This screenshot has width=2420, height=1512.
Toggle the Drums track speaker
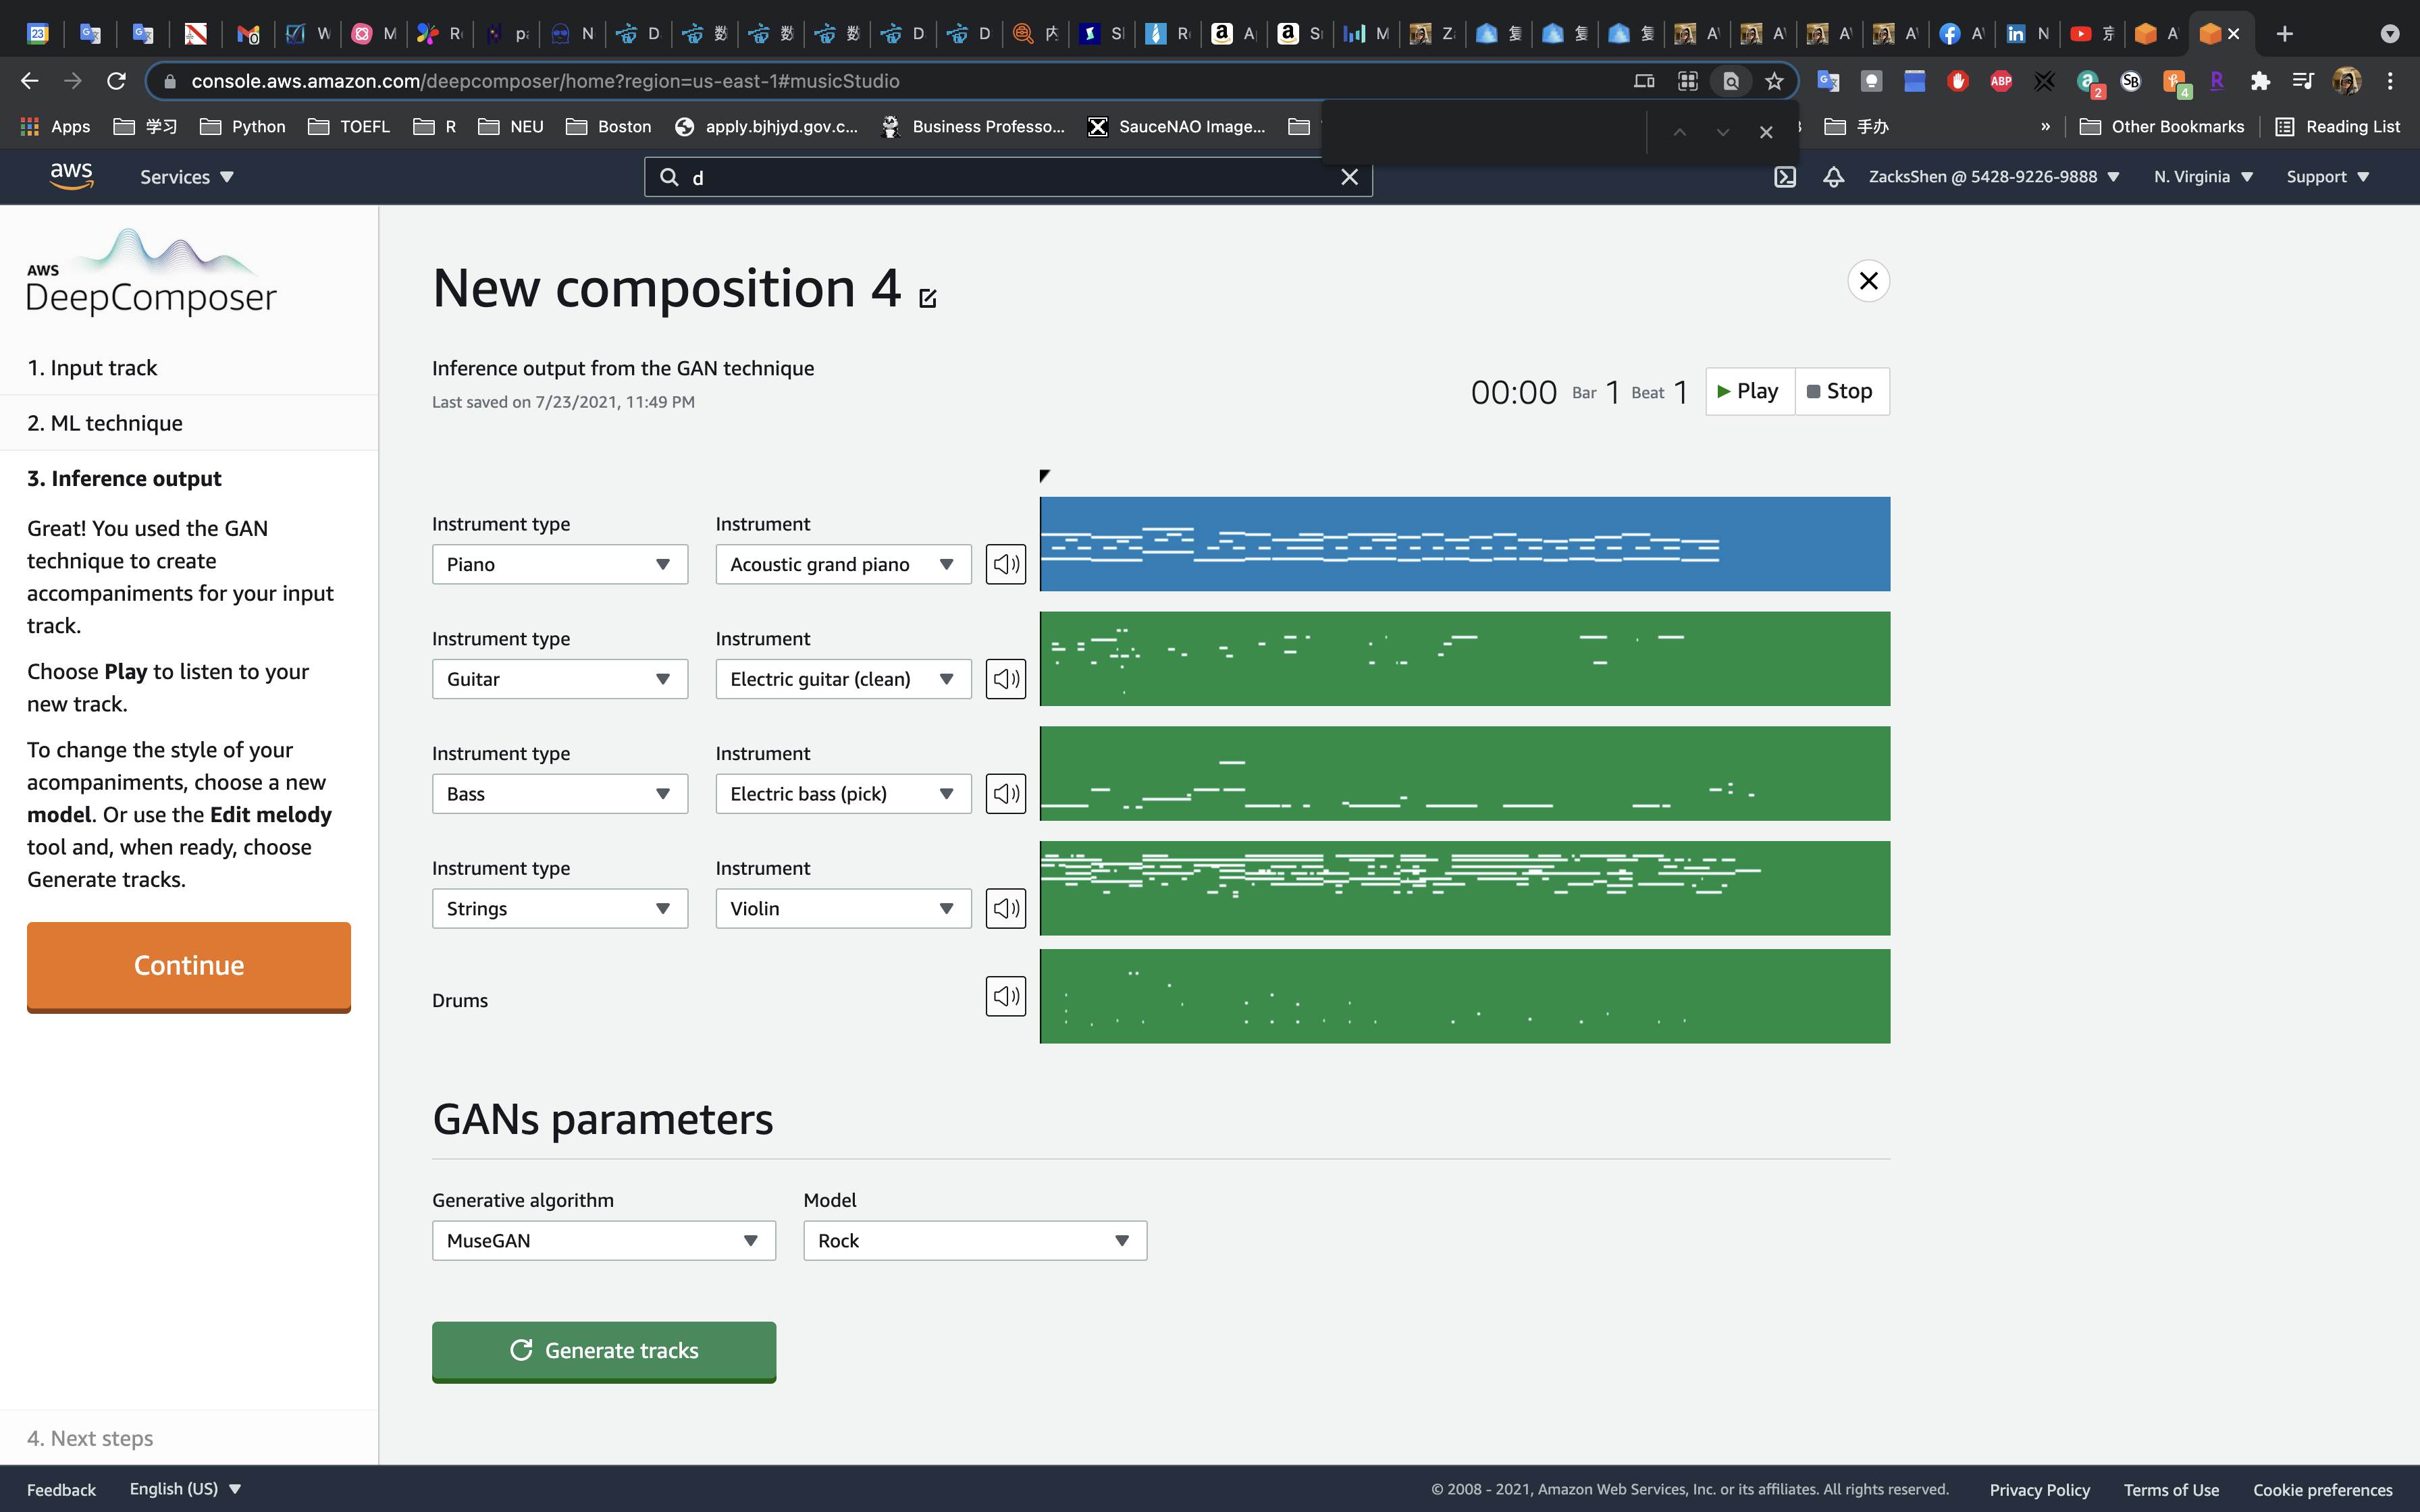1005,996
